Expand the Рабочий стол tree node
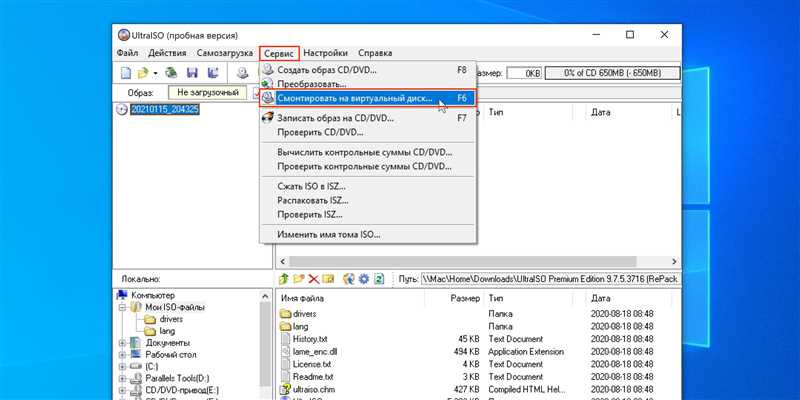The width and height of the screenshot is (800, 400). coord(122,355)
